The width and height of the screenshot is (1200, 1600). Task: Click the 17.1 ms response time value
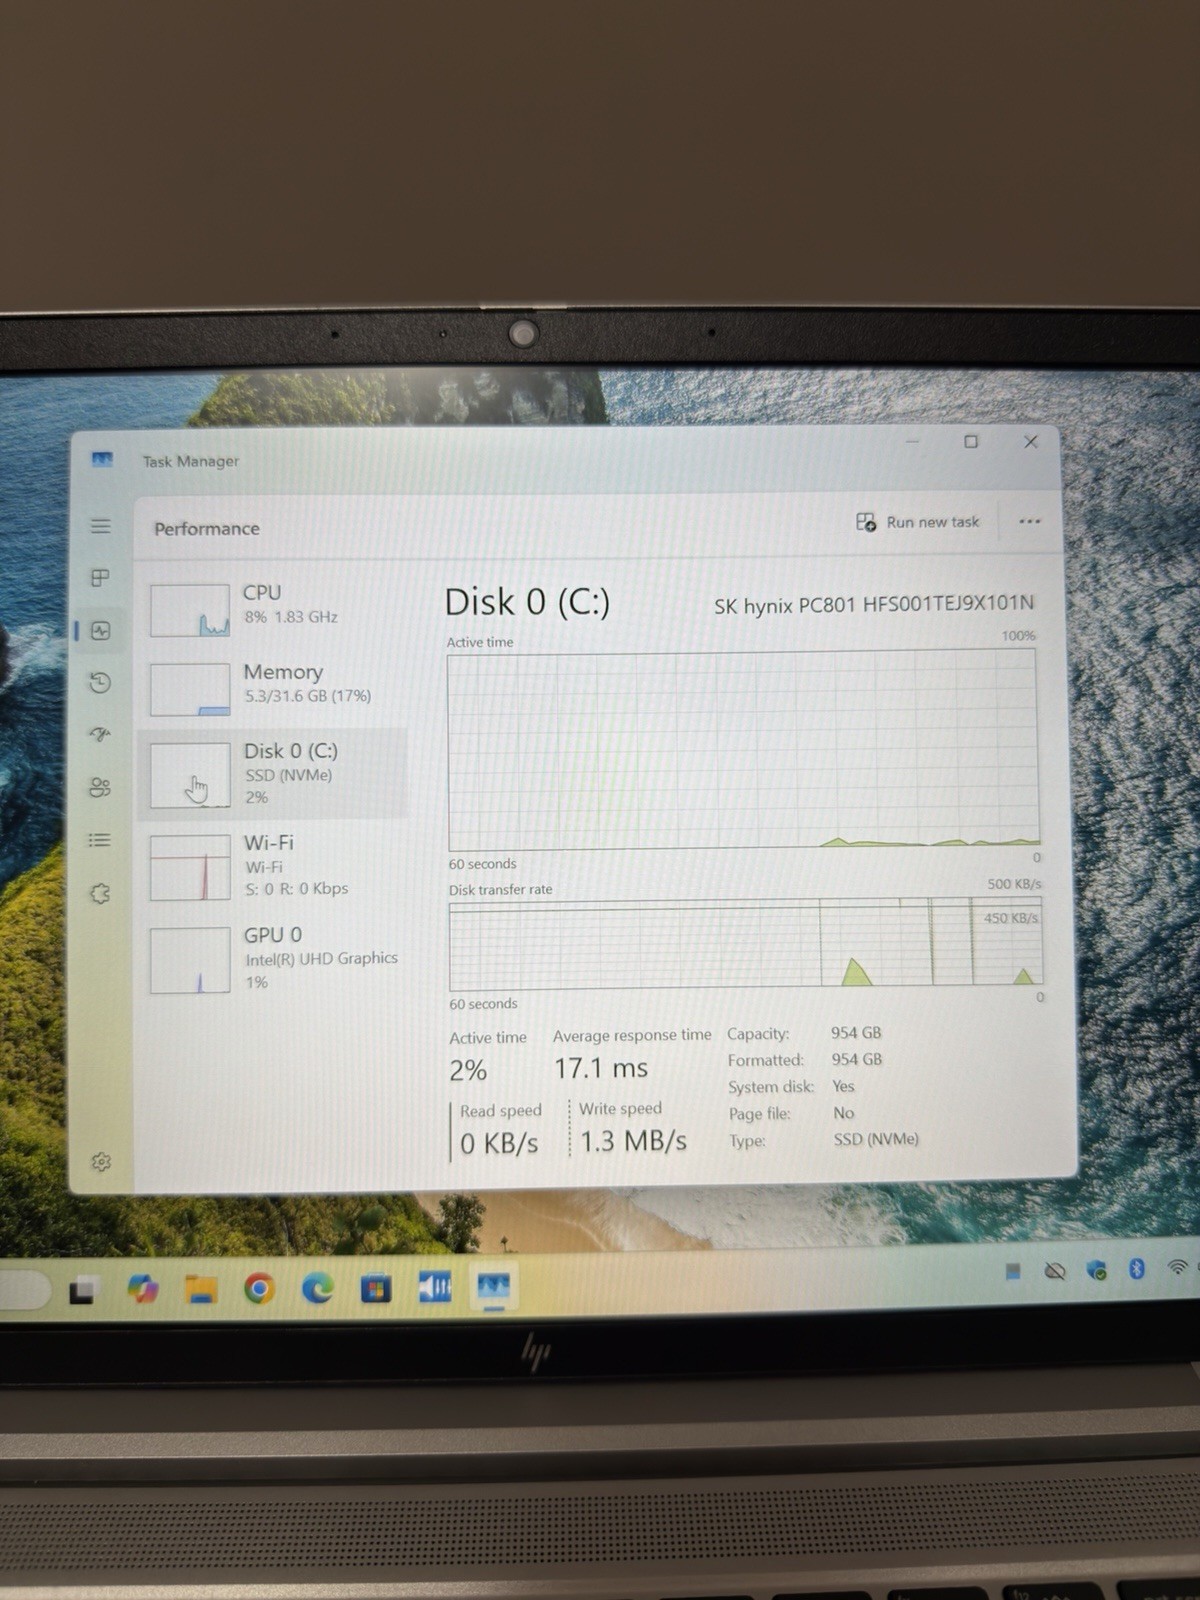[x=601, y=1068]
